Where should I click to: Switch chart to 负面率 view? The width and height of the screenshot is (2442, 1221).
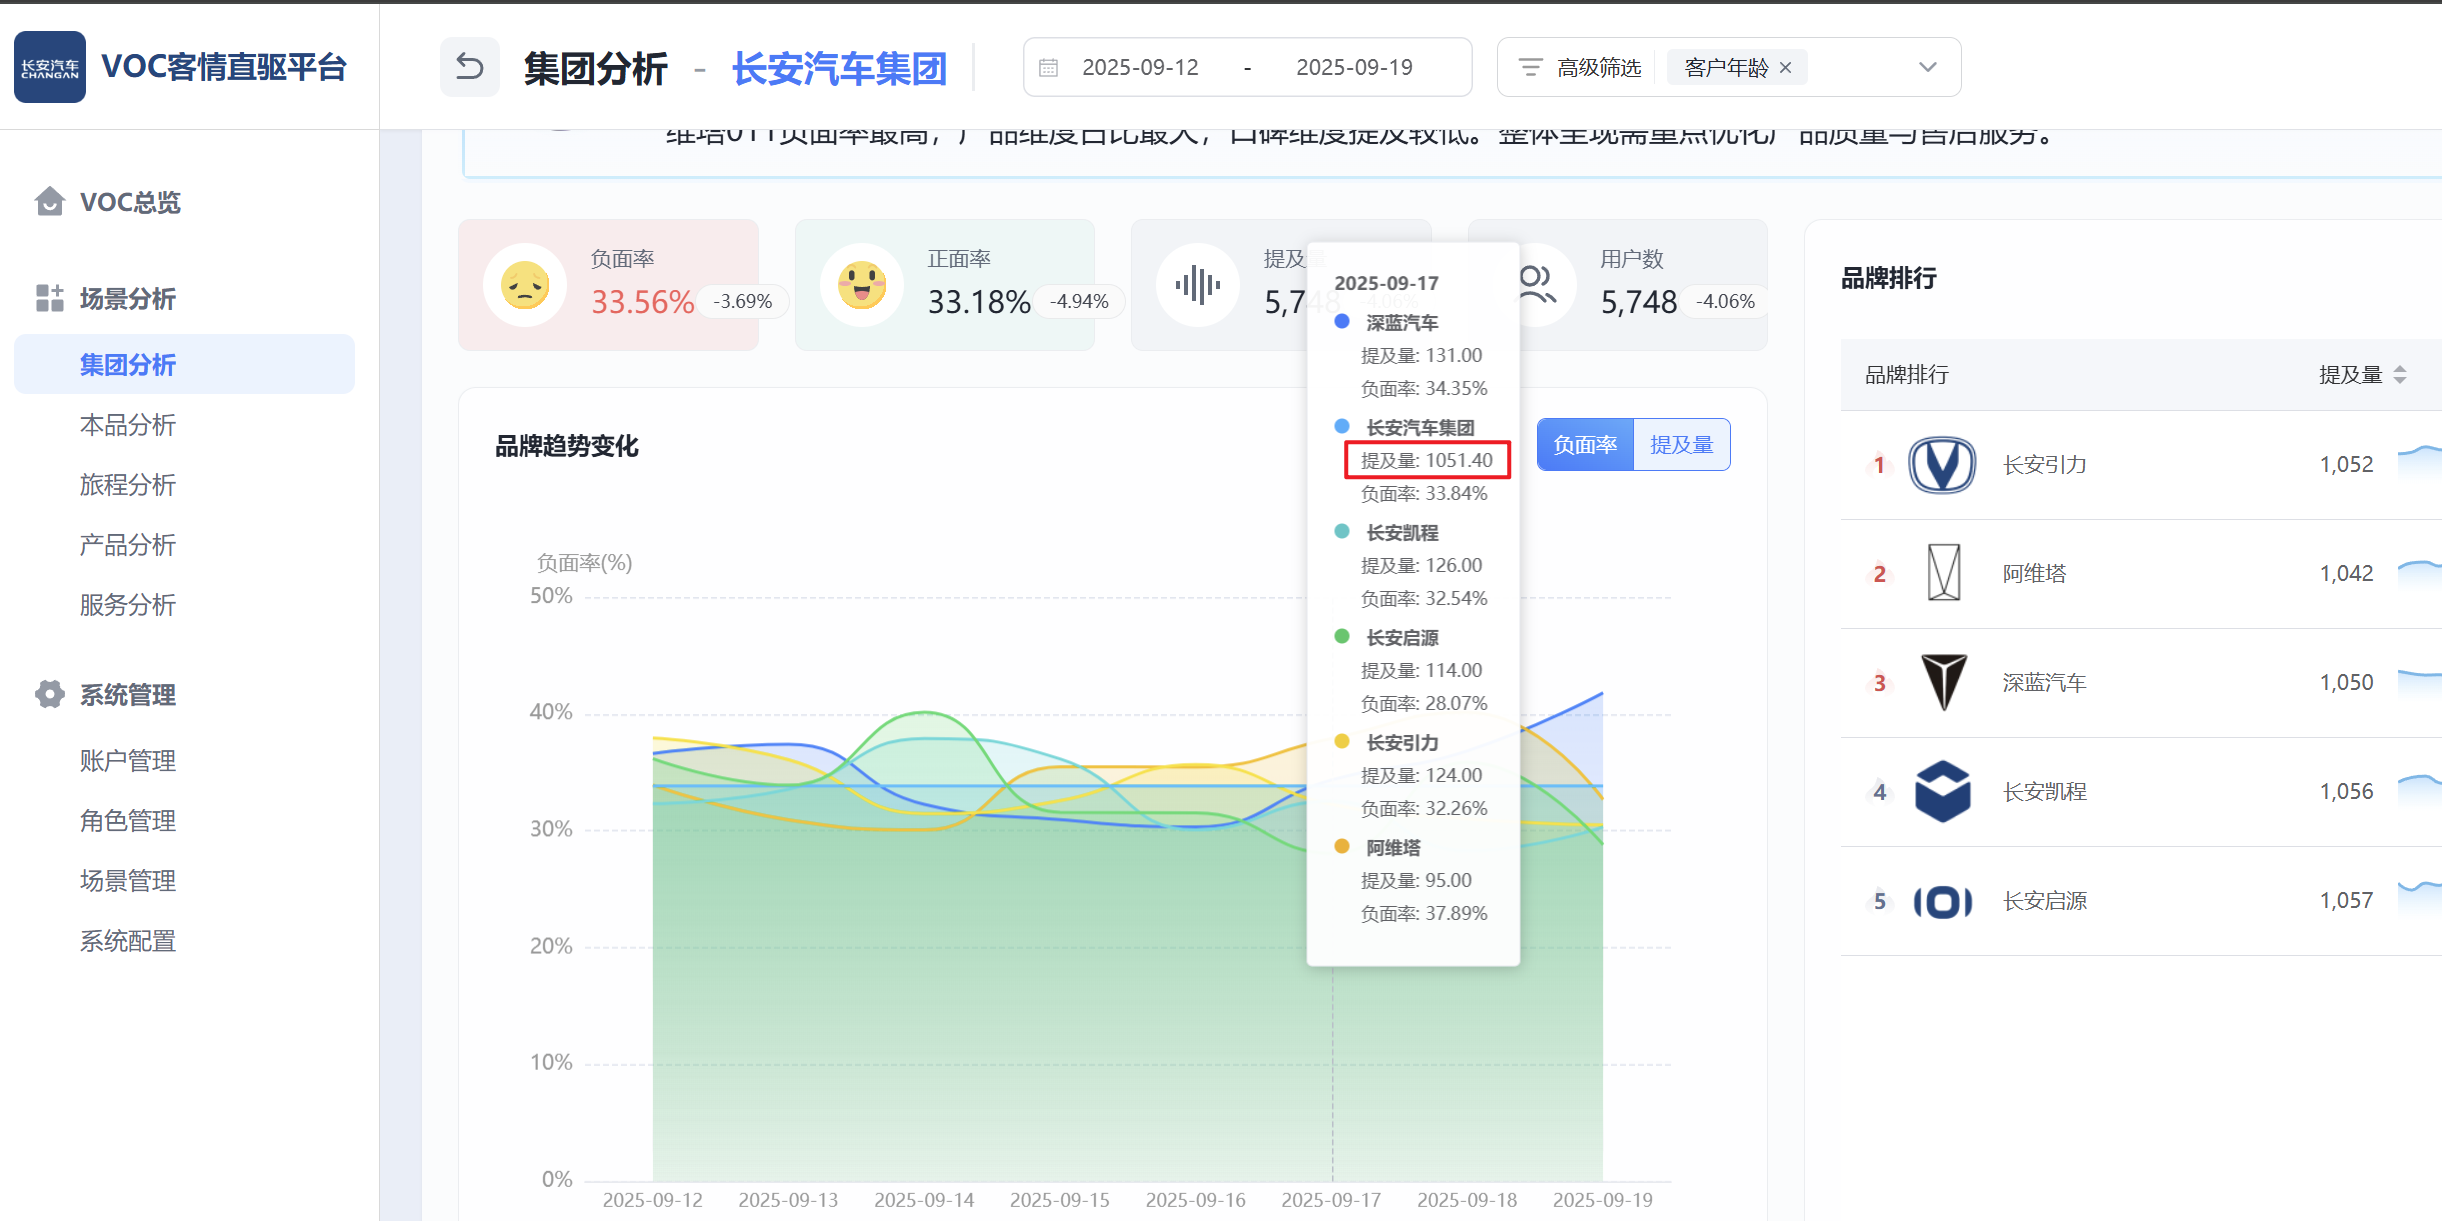click(x=1585, y=445)
